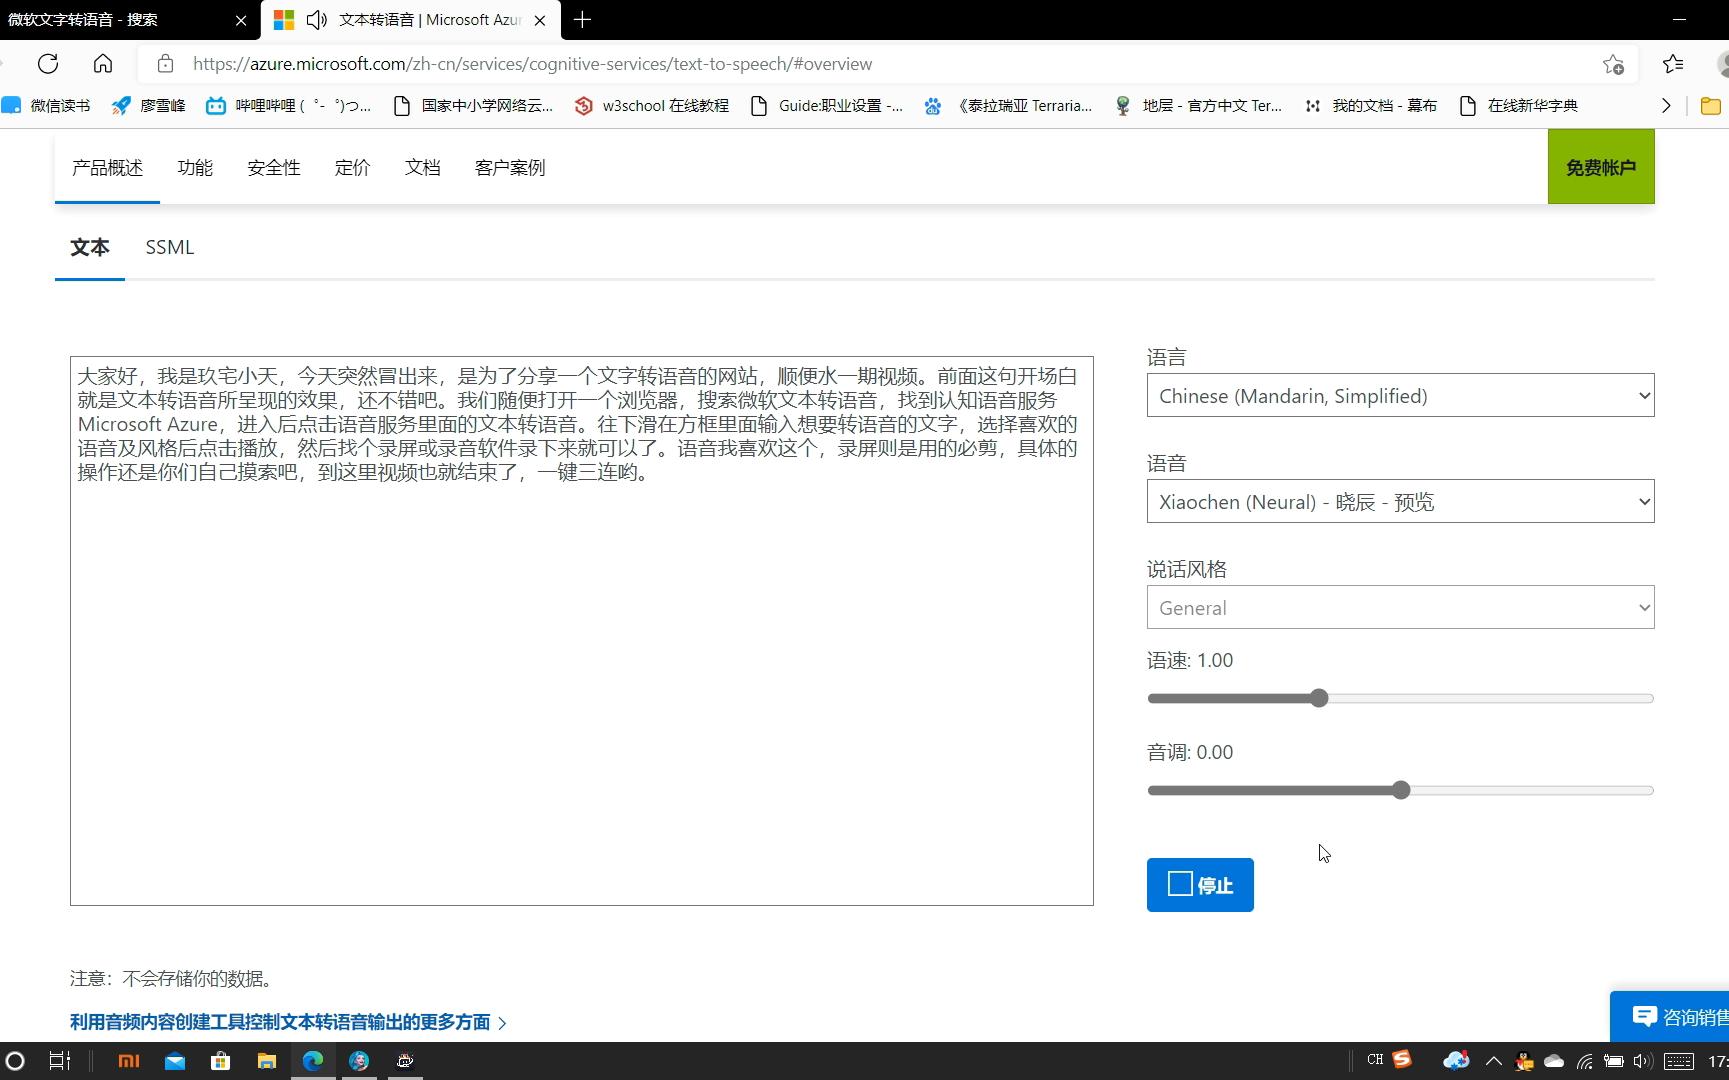The image size is (1729, 1080).
Task: Open Mail app on the taskbar
Action: pyautogui.click(x=175, y=1061)
